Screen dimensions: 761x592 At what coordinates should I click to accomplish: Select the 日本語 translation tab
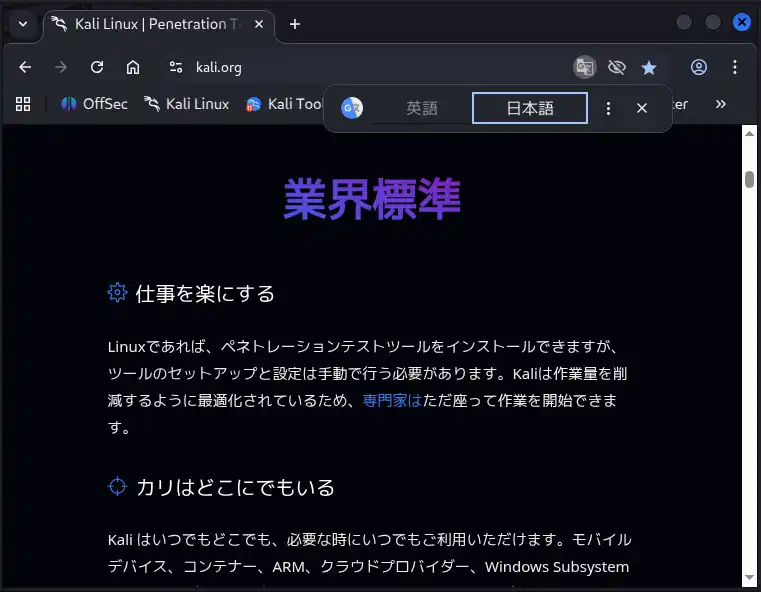[530, 108]
